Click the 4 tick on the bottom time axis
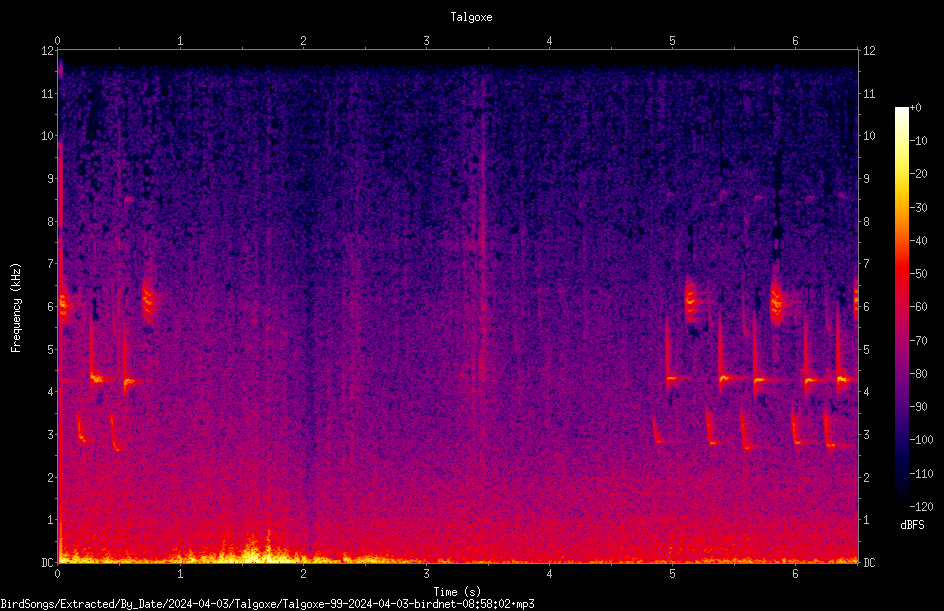 [x=549, y=574]
